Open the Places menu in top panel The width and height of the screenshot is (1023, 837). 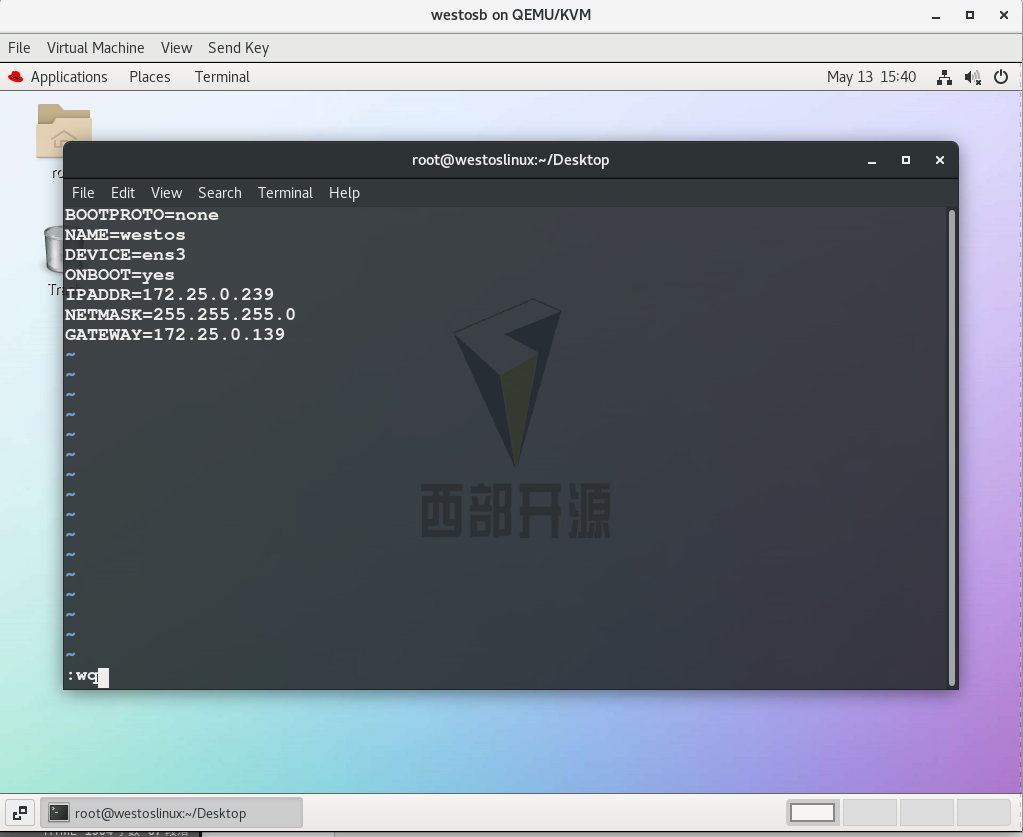(x=149, y=77)
